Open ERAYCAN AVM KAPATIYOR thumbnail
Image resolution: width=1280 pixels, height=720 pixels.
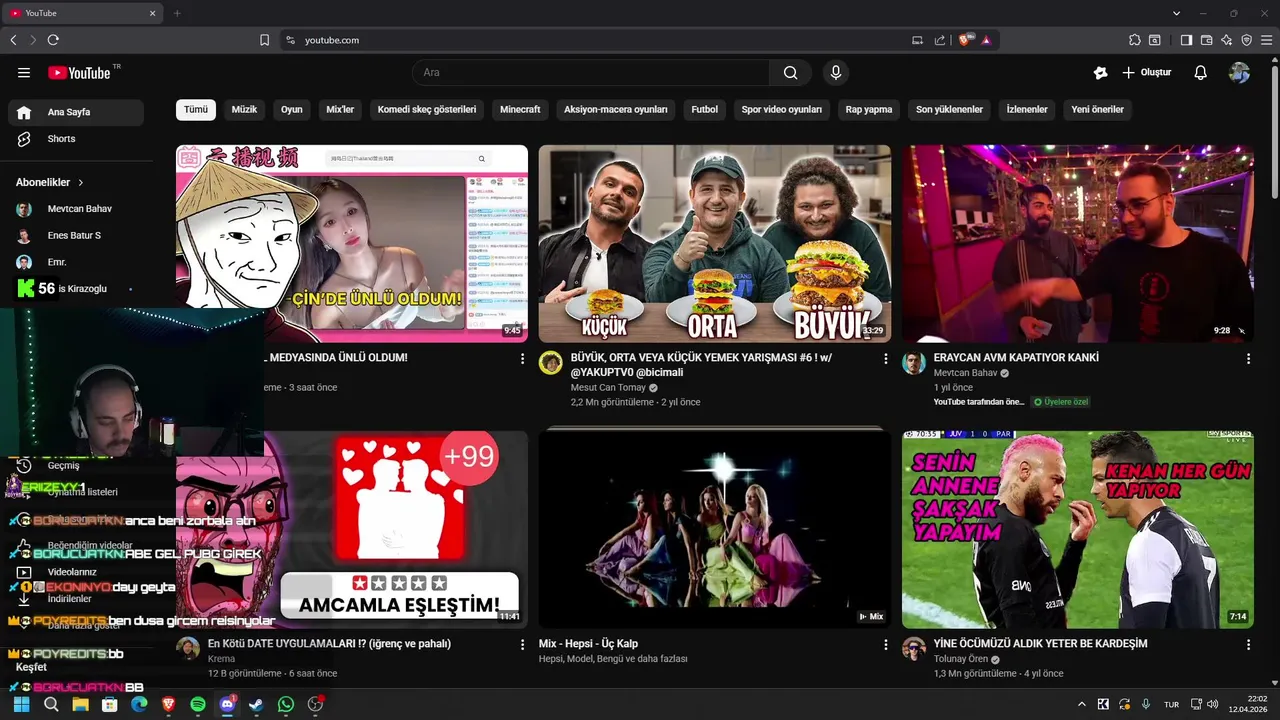tap(1078, 243)
